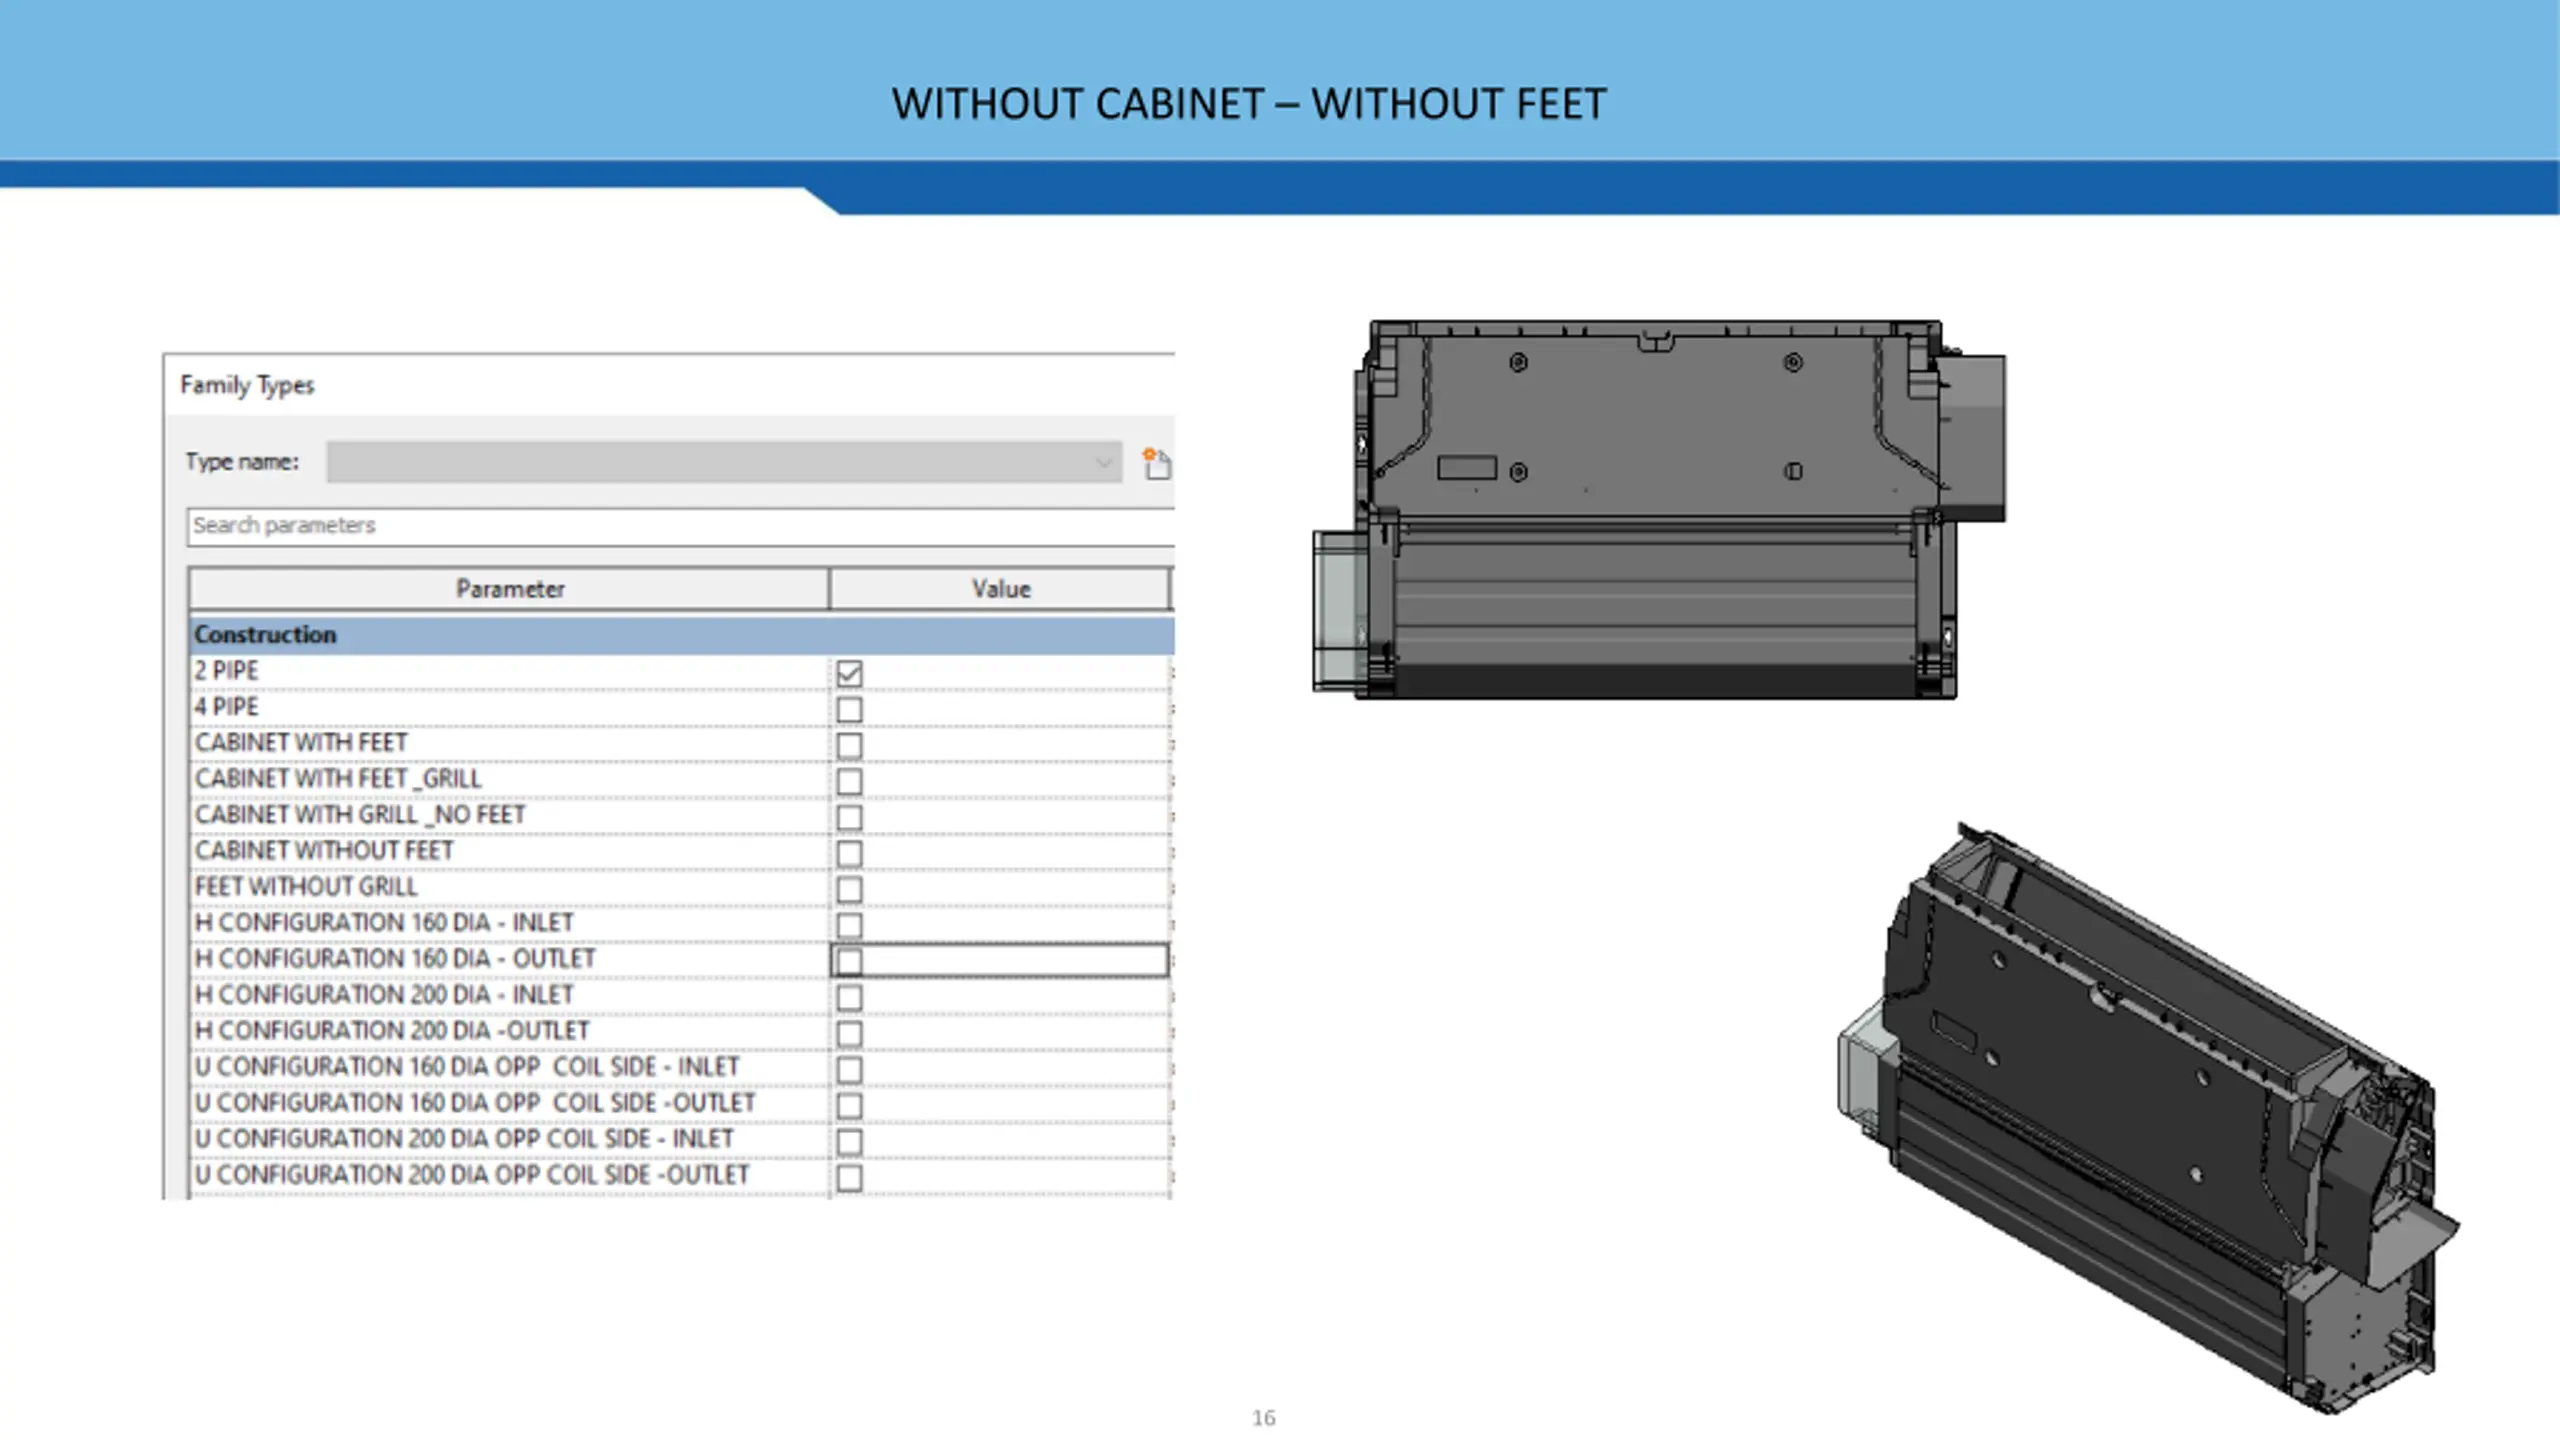The height and width of the screenshot is (1440, 2560).
Task: Select U CONFIGURATION 200 DIA OPP COIL SIDE - INLET name
Action: tap(464, 1139)
